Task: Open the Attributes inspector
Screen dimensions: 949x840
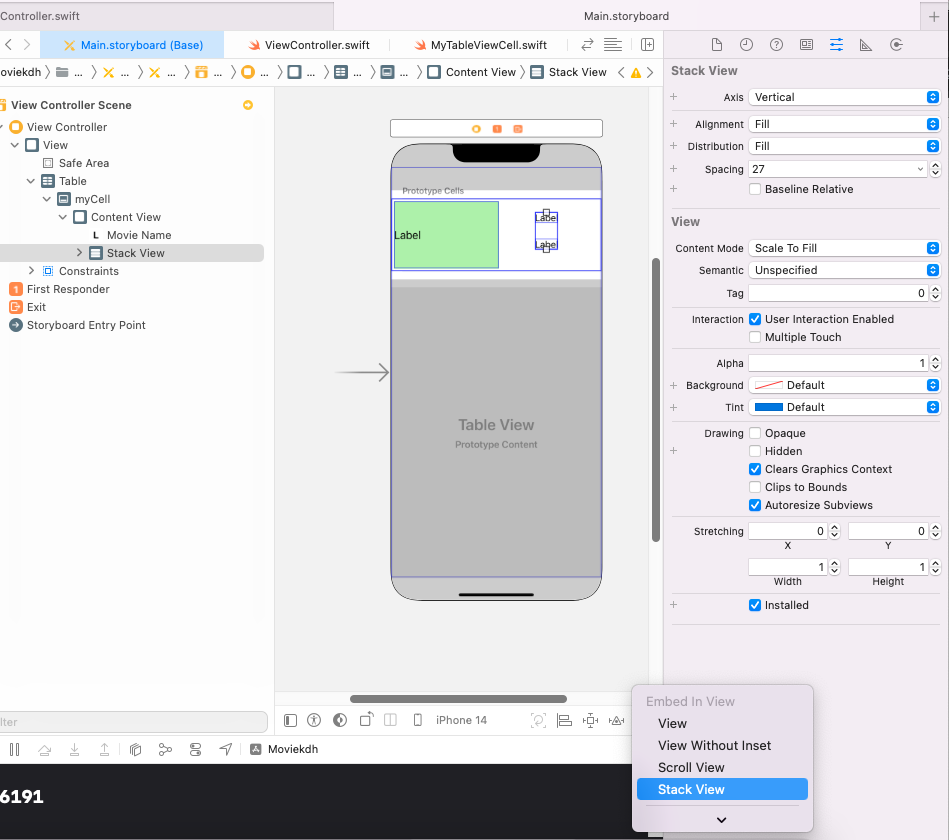Action: pos(836,45)
